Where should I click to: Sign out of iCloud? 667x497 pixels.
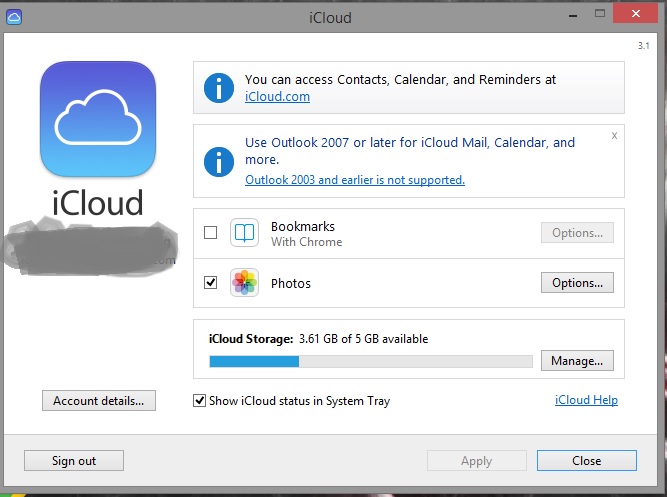pos(74,460)
